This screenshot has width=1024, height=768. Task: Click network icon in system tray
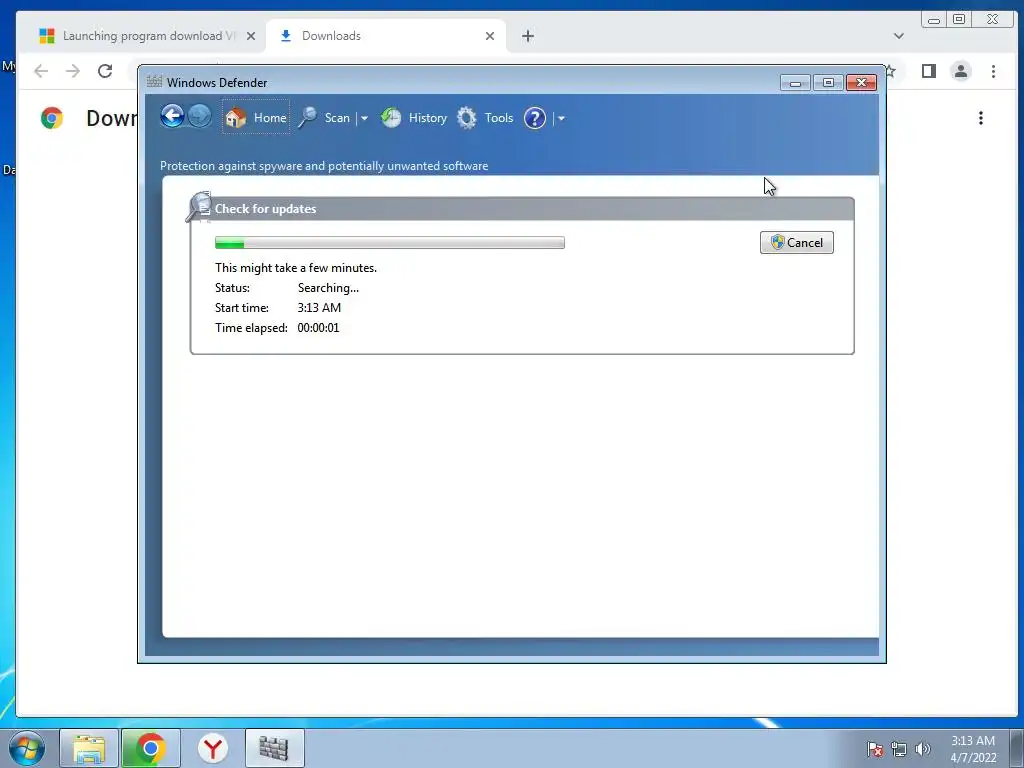(x=899, y=749)
